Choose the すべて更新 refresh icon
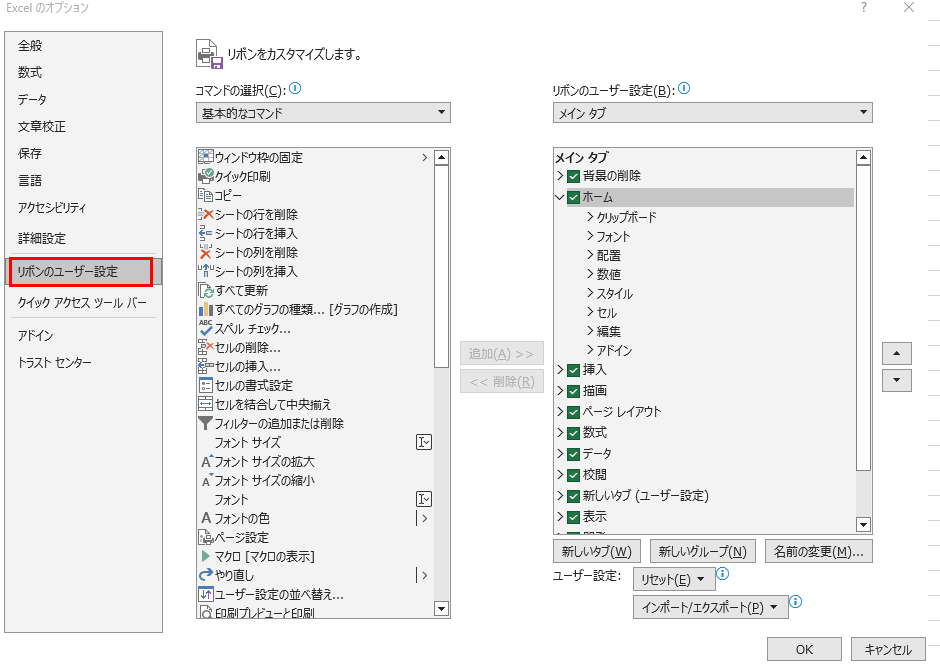This screenshot has height=664, width=940. coord(206,290)
